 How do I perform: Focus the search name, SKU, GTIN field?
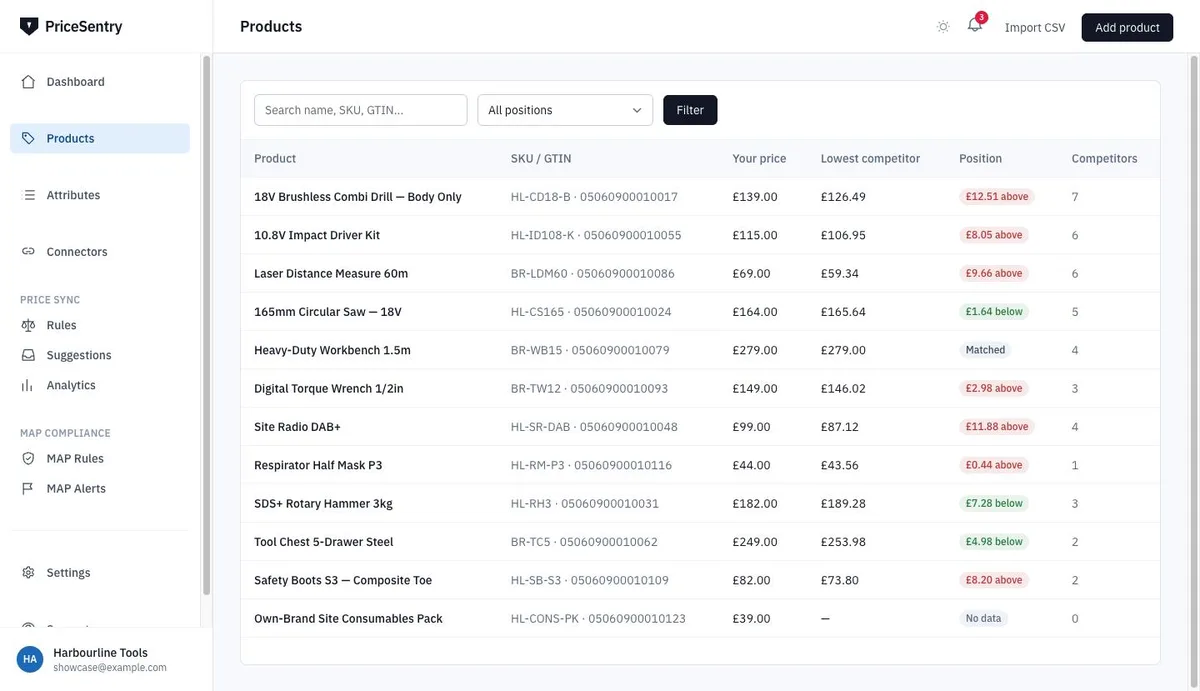click(360, 110)
